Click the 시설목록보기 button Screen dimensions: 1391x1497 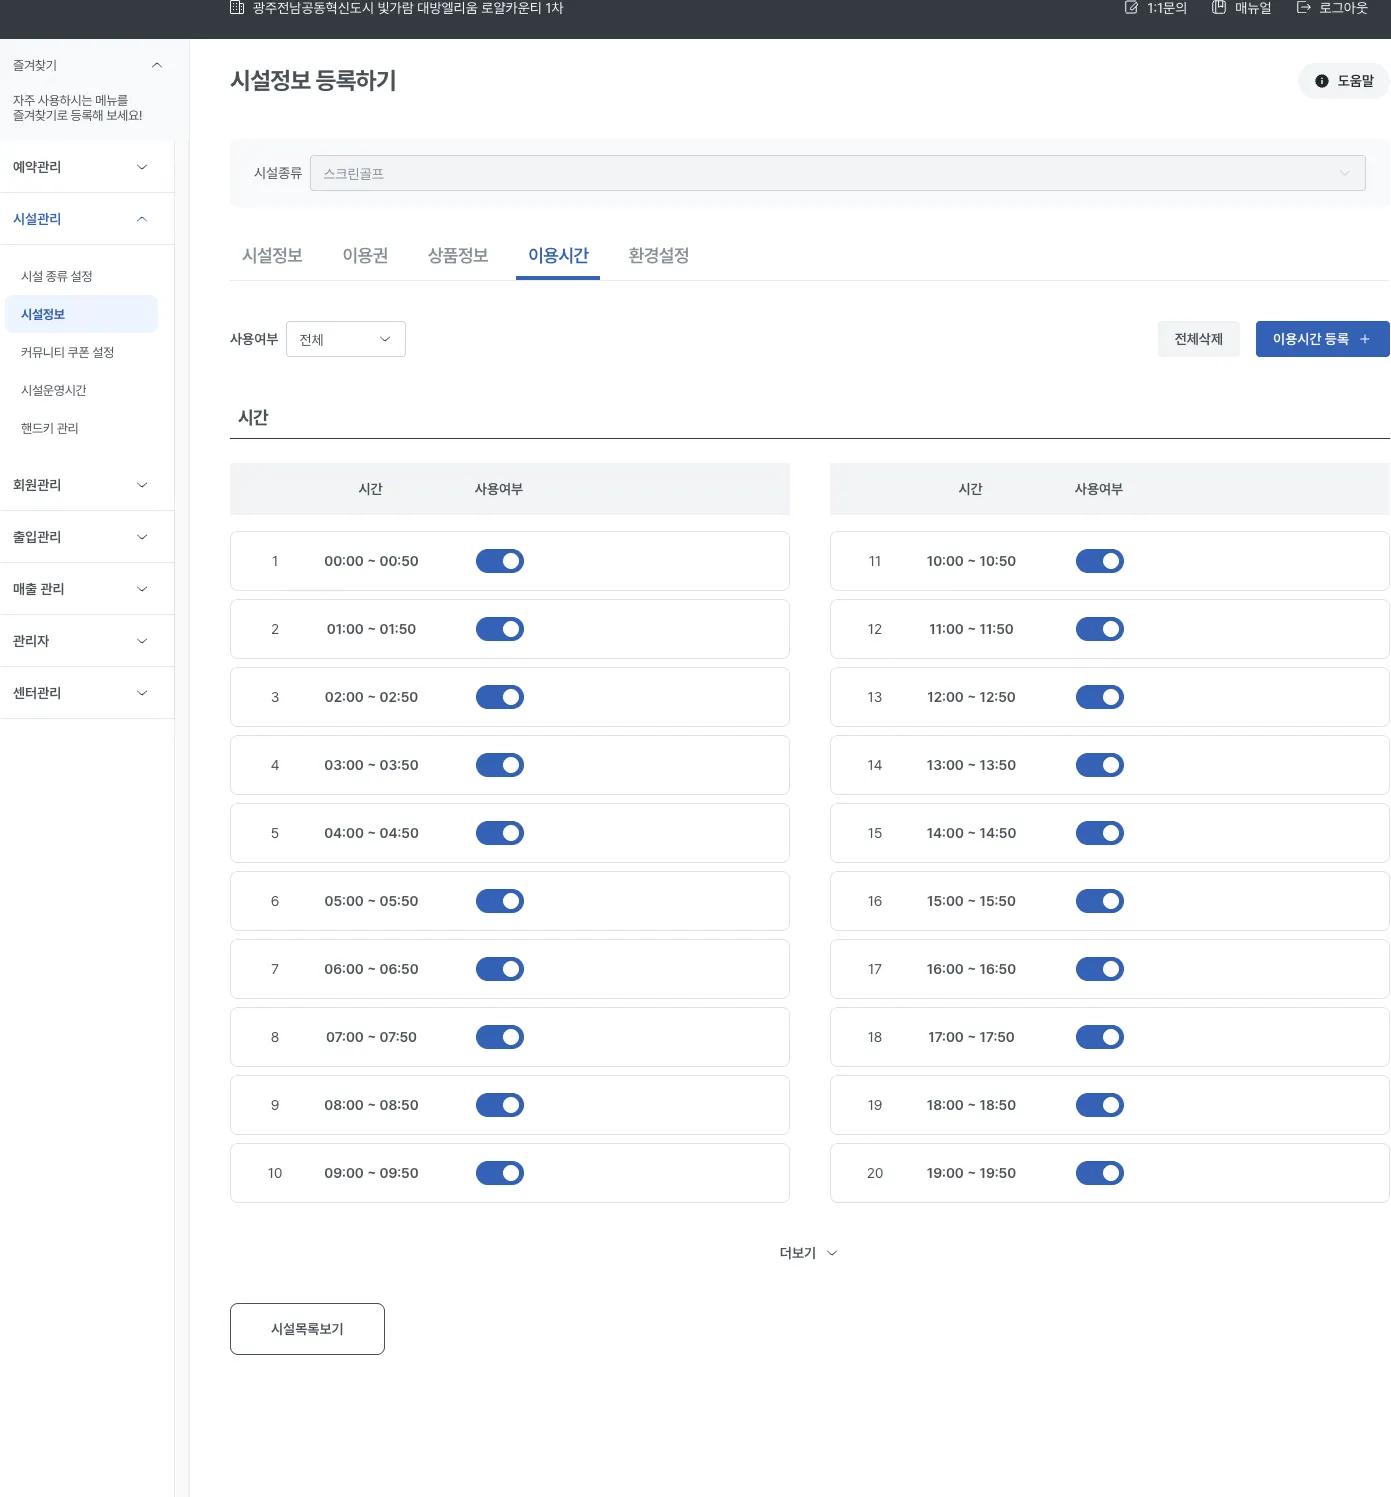[x=307, y=1329]
